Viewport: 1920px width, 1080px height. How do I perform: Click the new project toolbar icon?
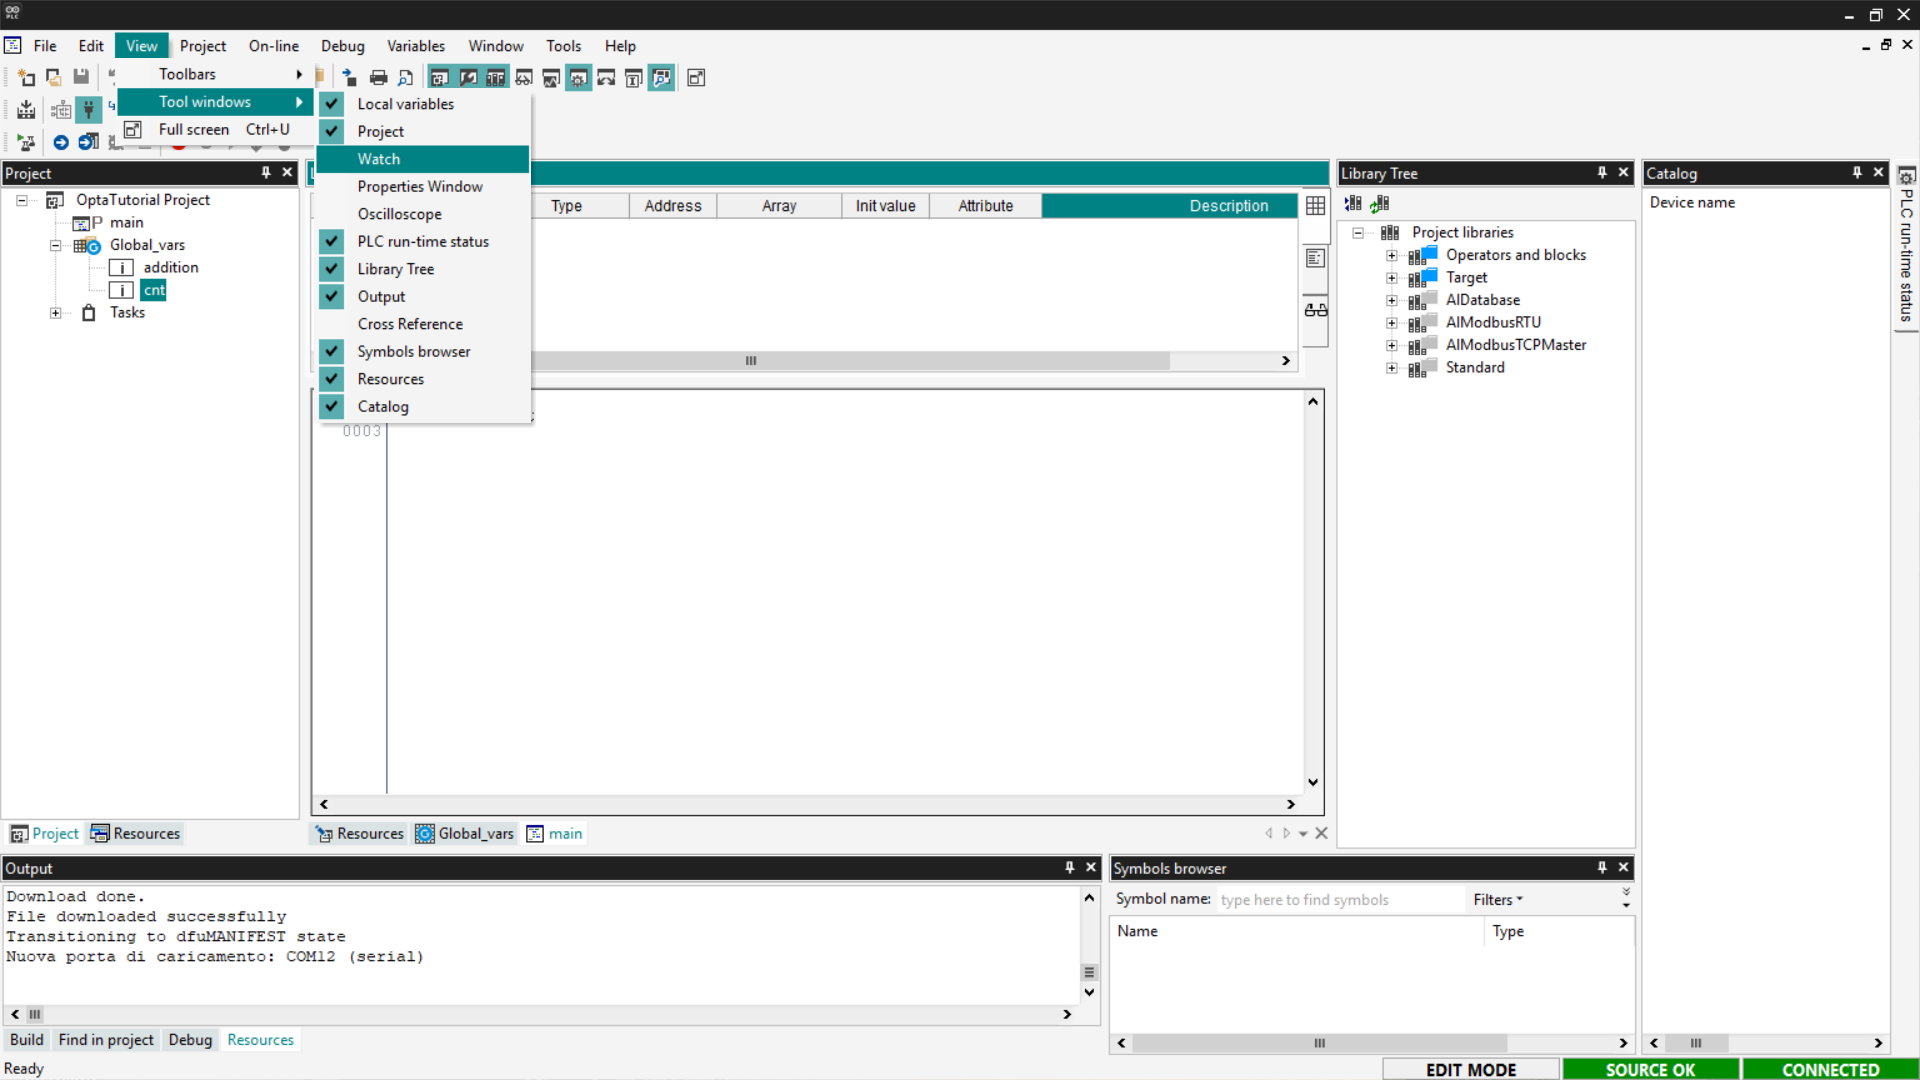[27, 78]
